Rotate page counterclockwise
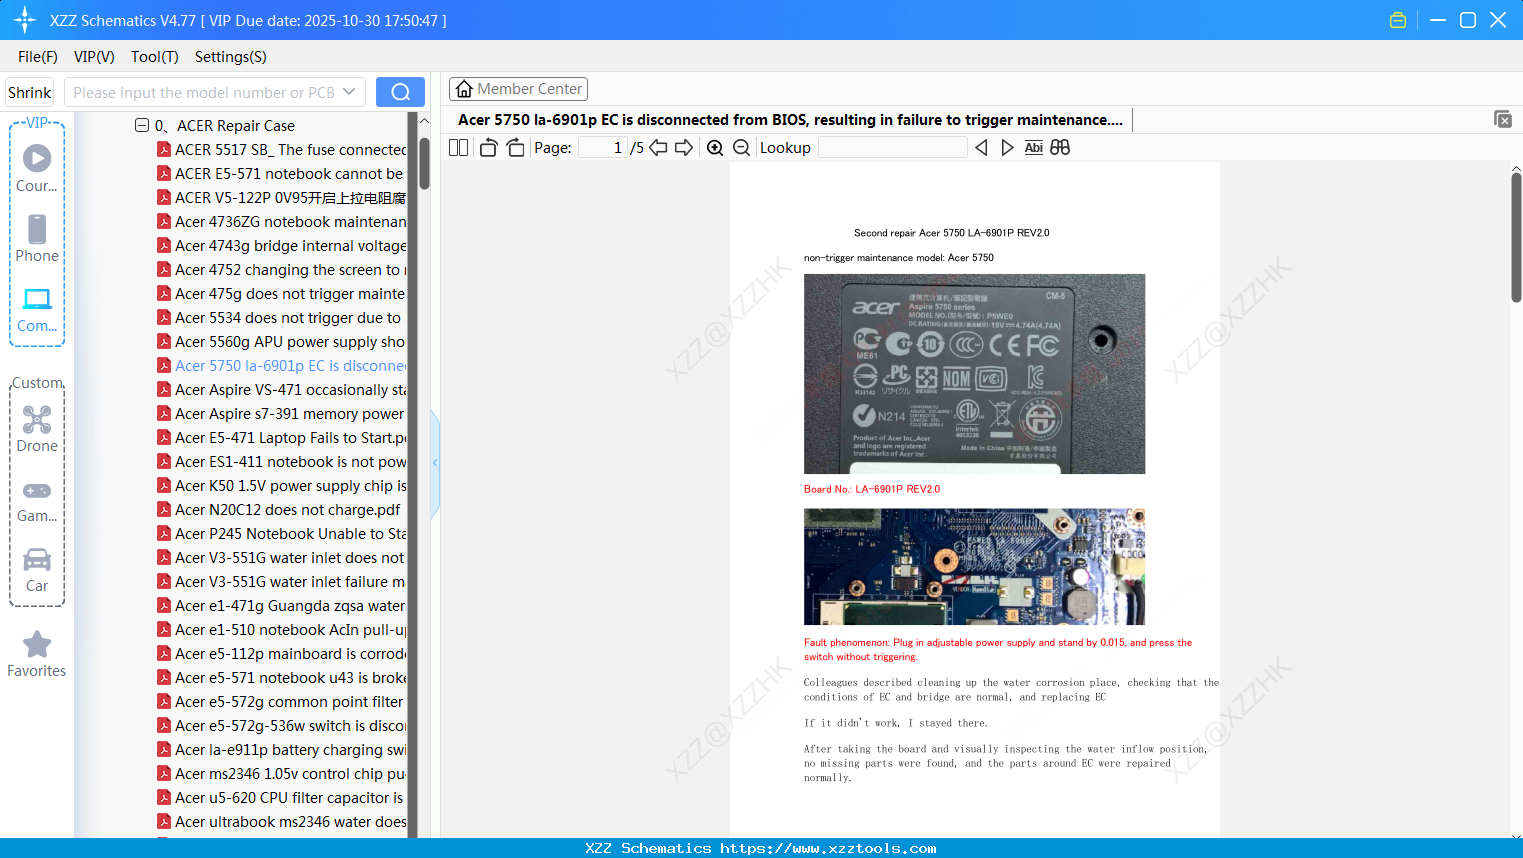1523x858 pixels. click(488, 147)
